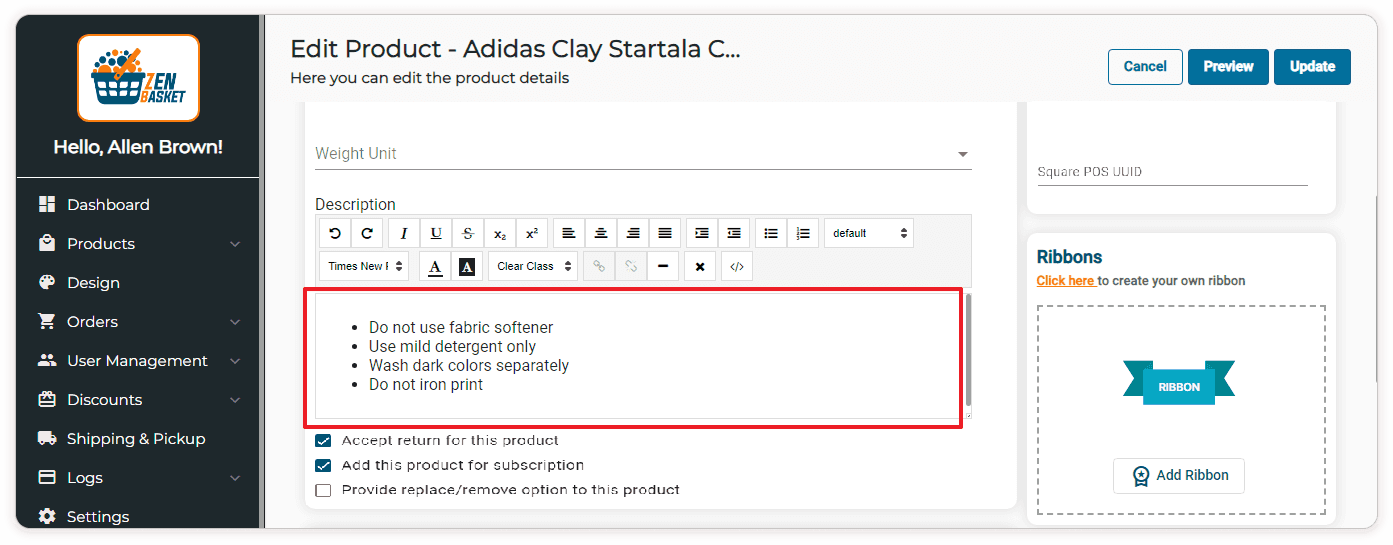Apply superscript formatting
1393x545 pixels.
point(532,233)
